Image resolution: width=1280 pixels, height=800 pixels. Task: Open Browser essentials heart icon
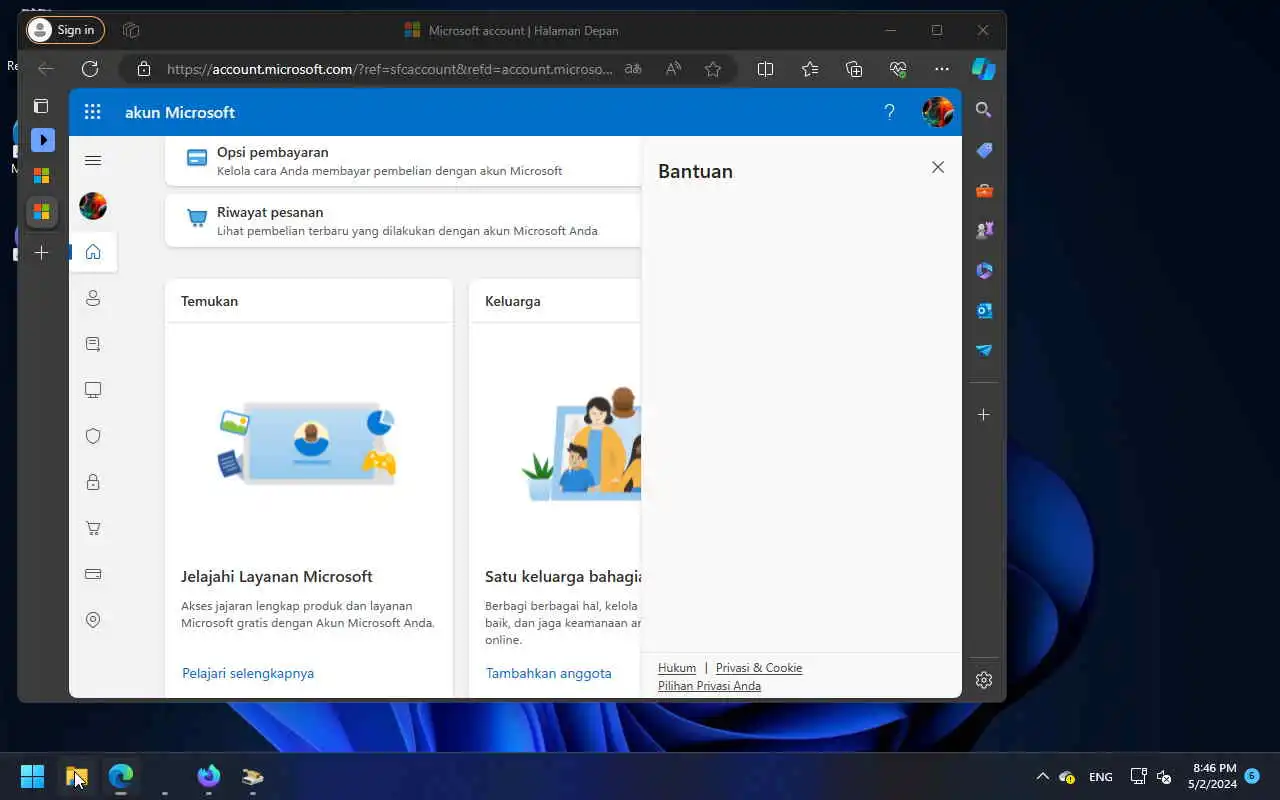(898, 69)
